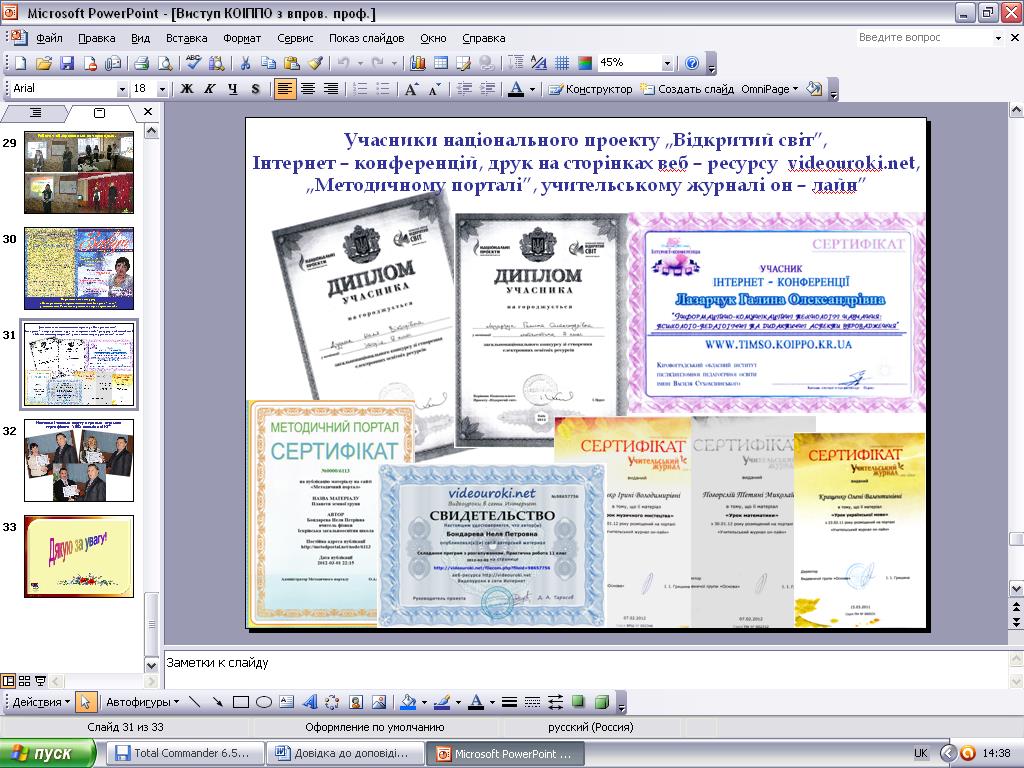Open OmniPage toolbar dropdown
1024x768 pixels.
[770, 89]
